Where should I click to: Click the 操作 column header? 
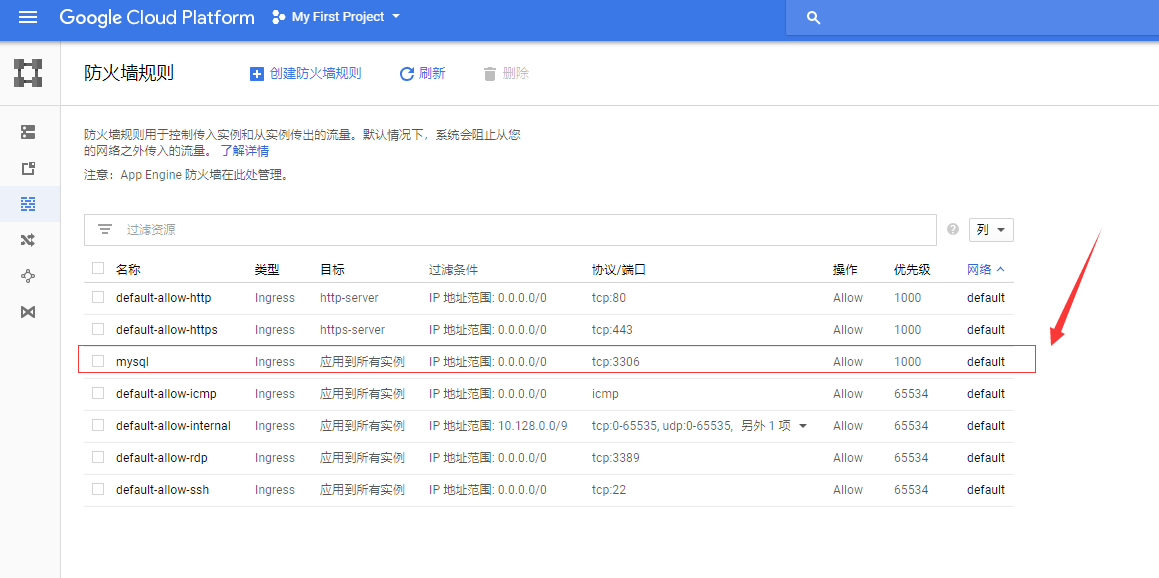[x=845, y=270]
